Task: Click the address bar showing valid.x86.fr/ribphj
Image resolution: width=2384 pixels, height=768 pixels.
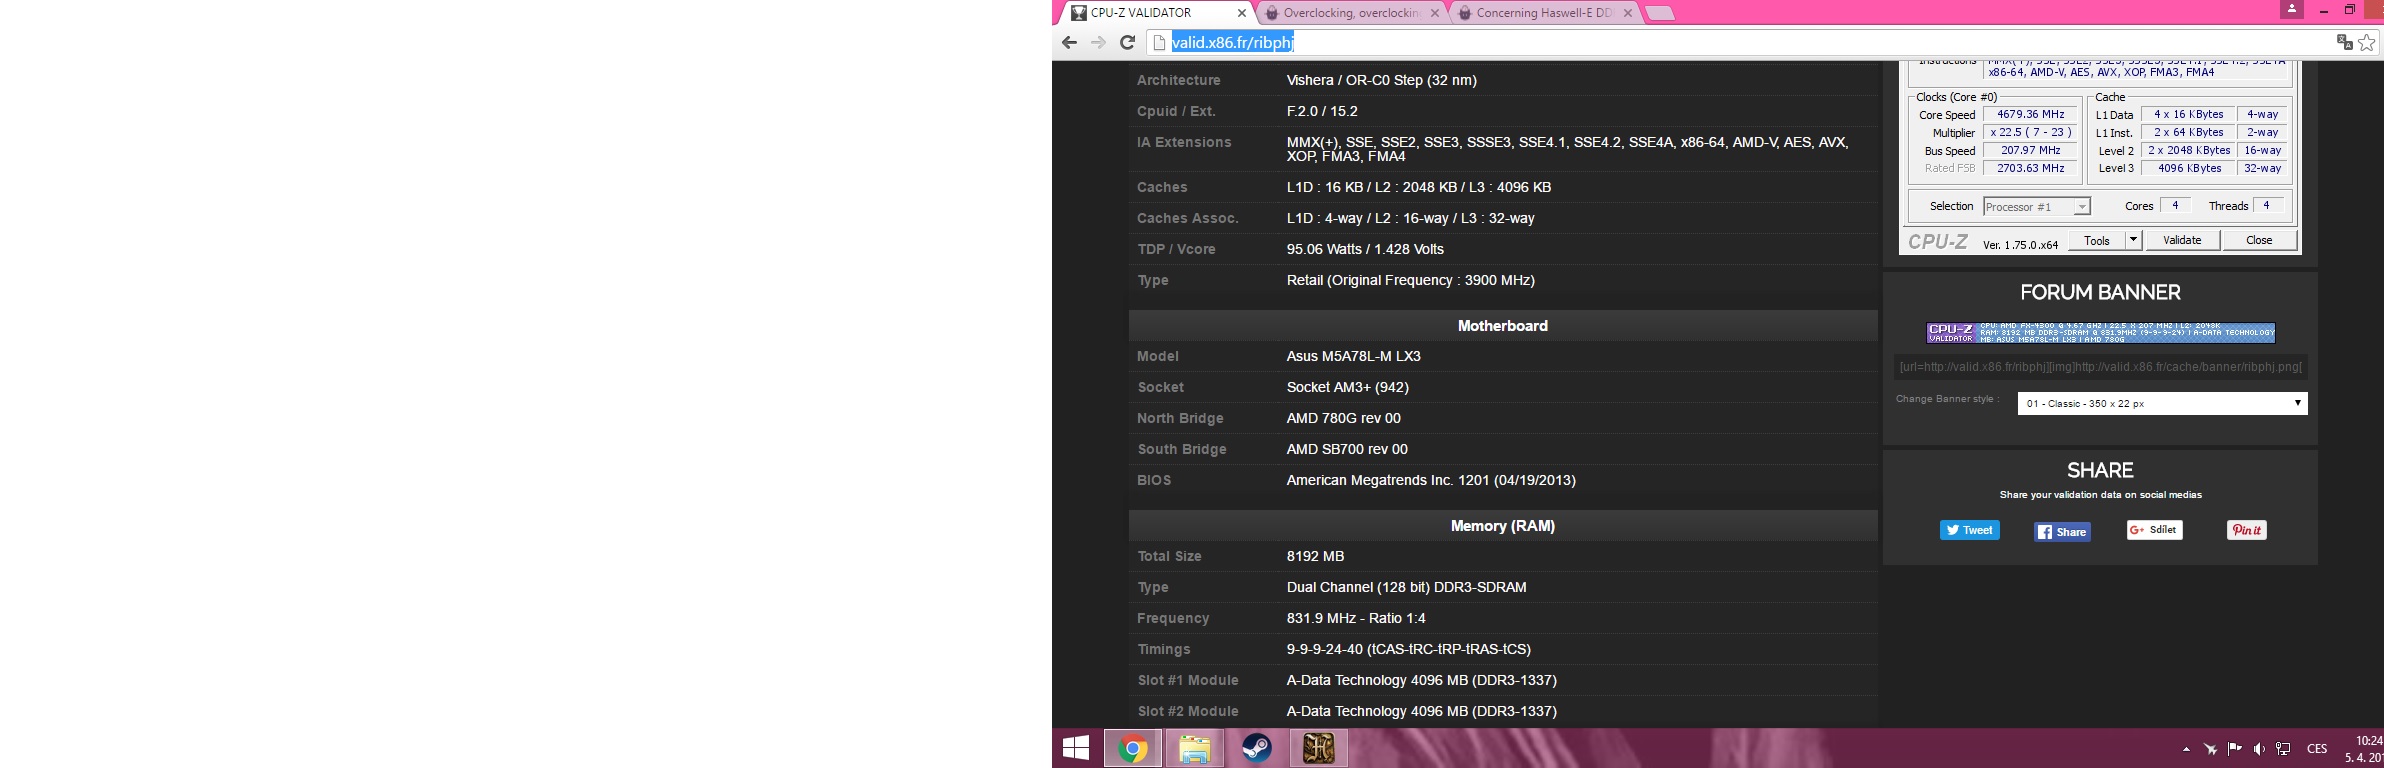Action: [1233, 42]
